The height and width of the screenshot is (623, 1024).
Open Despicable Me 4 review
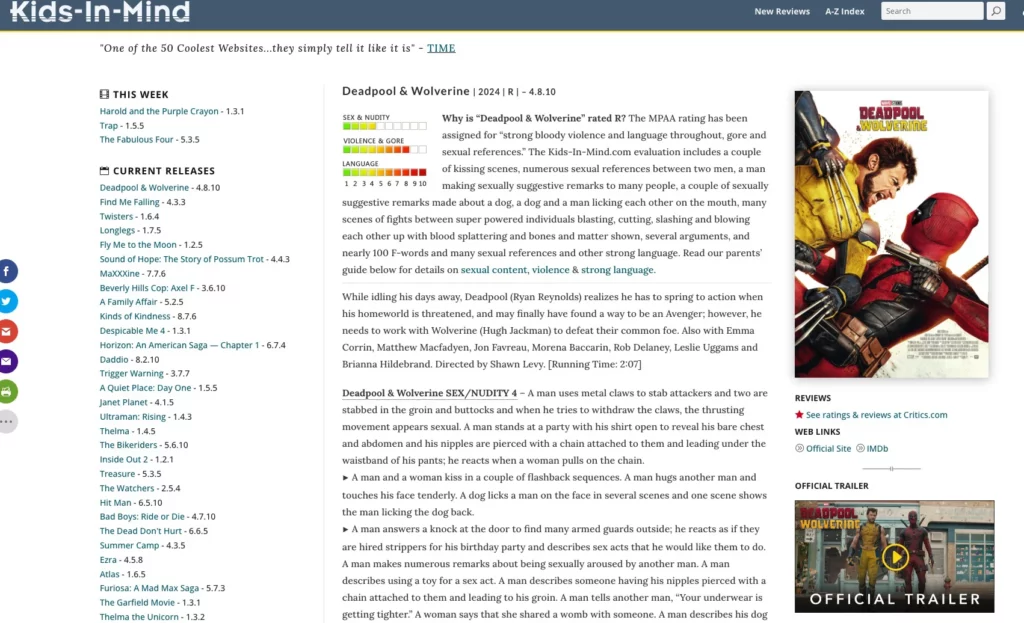[x=133, y=330]
